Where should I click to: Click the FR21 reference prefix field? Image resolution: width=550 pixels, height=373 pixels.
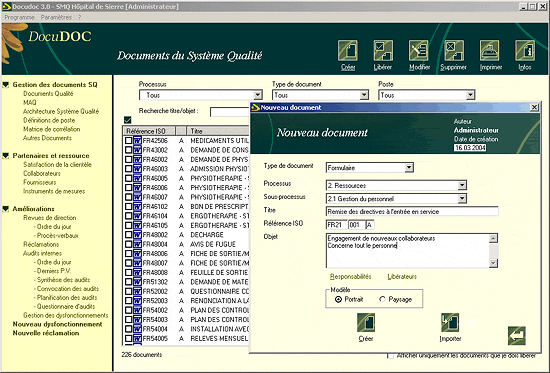pyautogui.click(x=336, y=225)
